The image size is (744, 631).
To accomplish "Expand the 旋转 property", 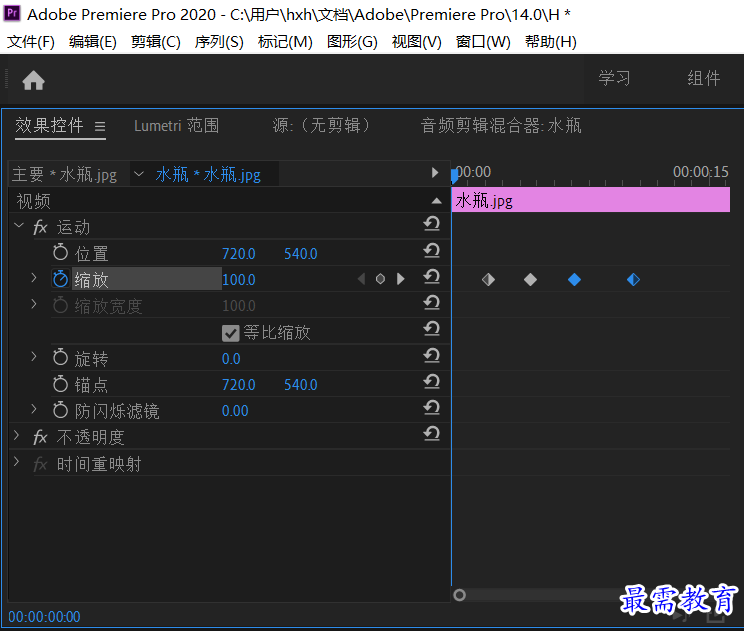I will [34, 356].
